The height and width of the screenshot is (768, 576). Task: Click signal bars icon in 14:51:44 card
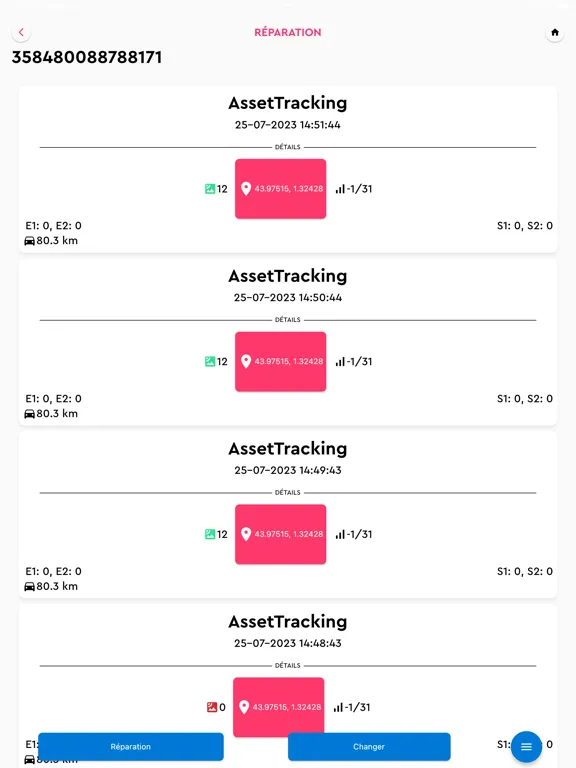pyautogui.click(x=340, y=189)
